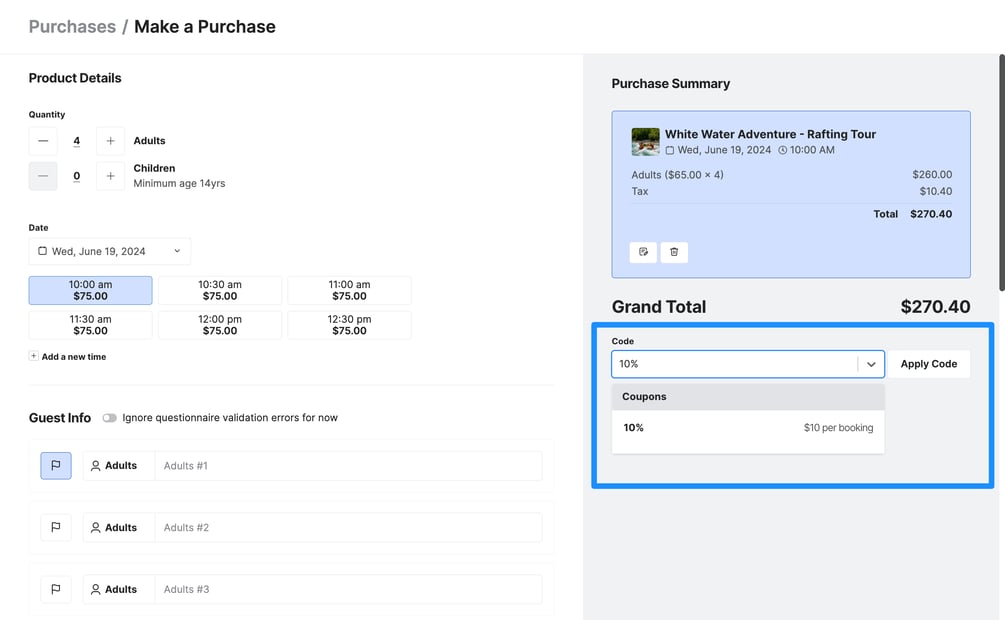Click the person icon beside Adults #1 field
The height and width of the screenshot is (620, 1005).
pos(95,465)
